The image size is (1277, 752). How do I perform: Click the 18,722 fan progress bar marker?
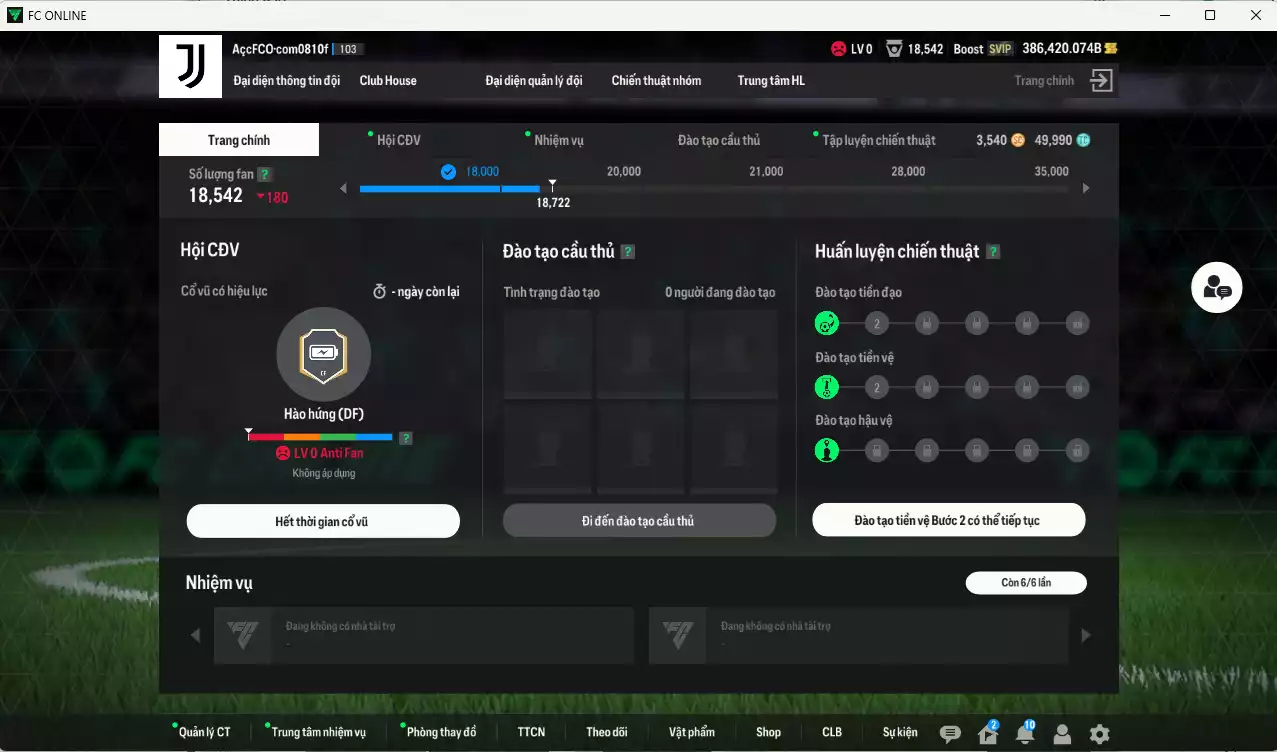click(552, 187)
